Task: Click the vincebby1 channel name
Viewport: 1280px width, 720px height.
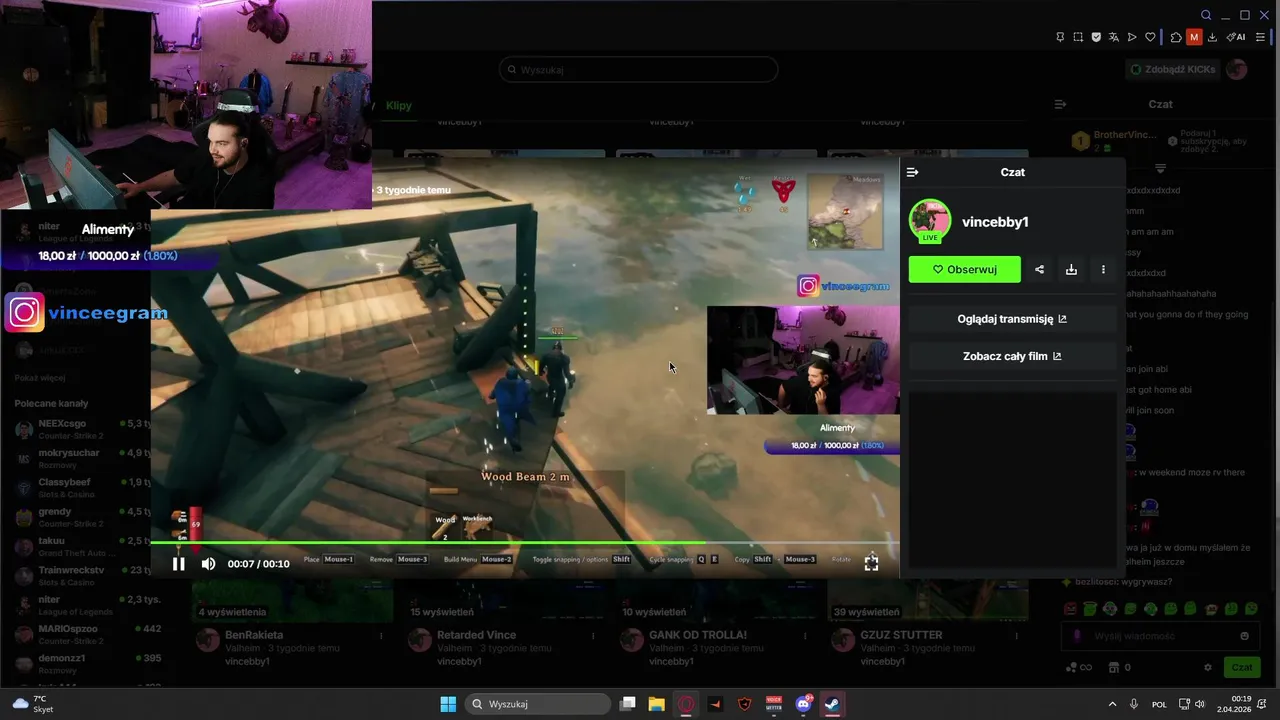Action: 995,222
